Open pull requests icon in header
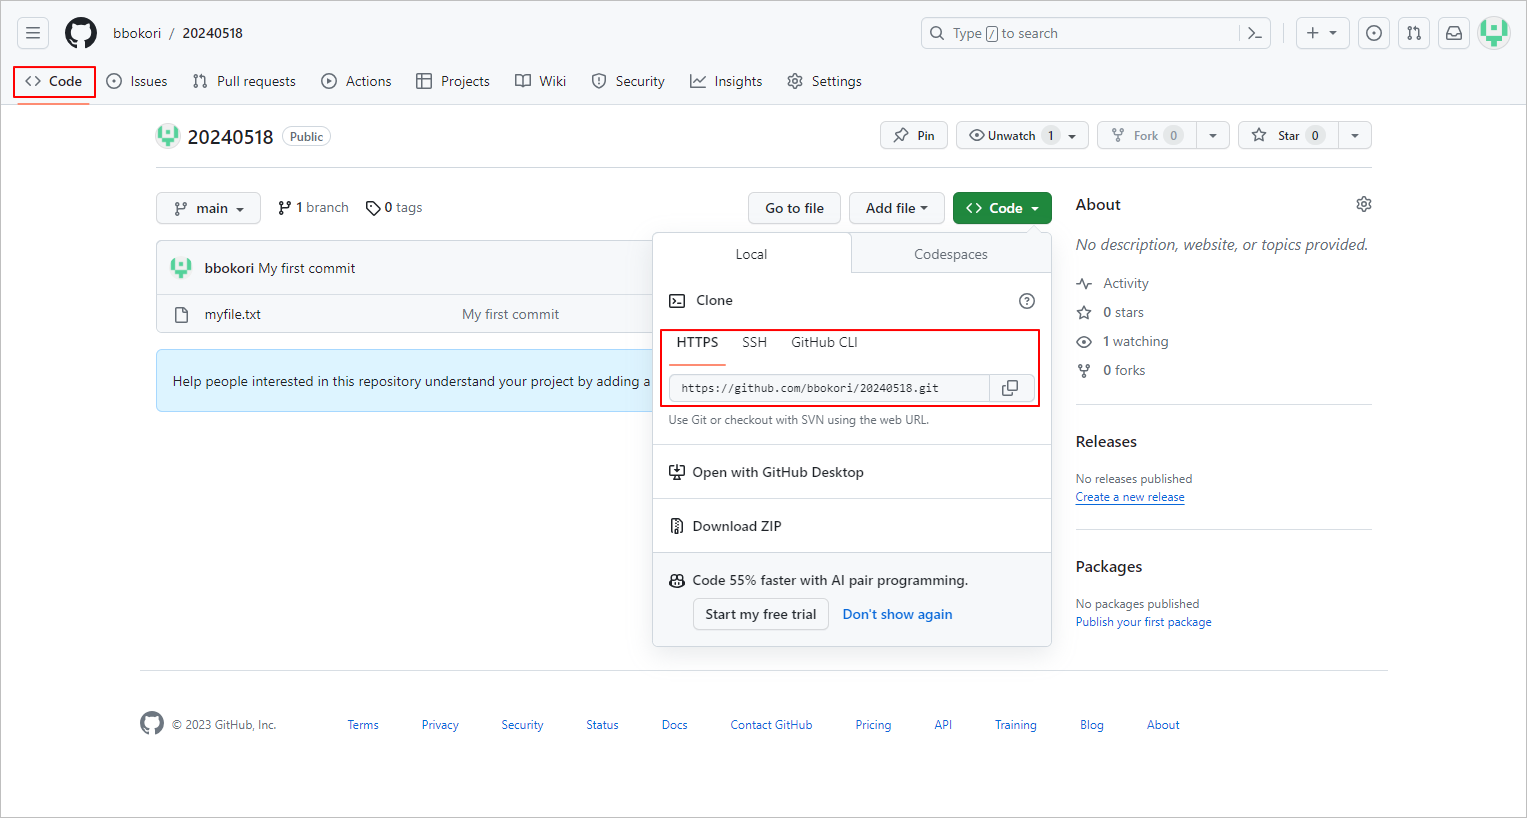 1414,33
